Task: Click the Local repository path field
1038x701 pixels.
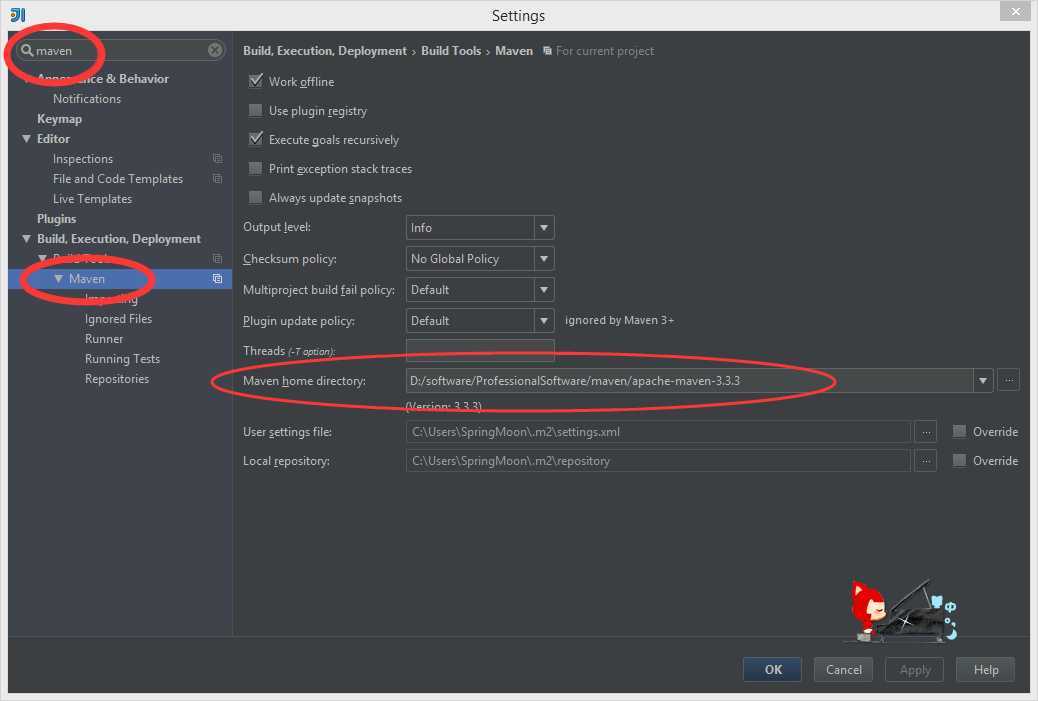Action: (658, 461)
